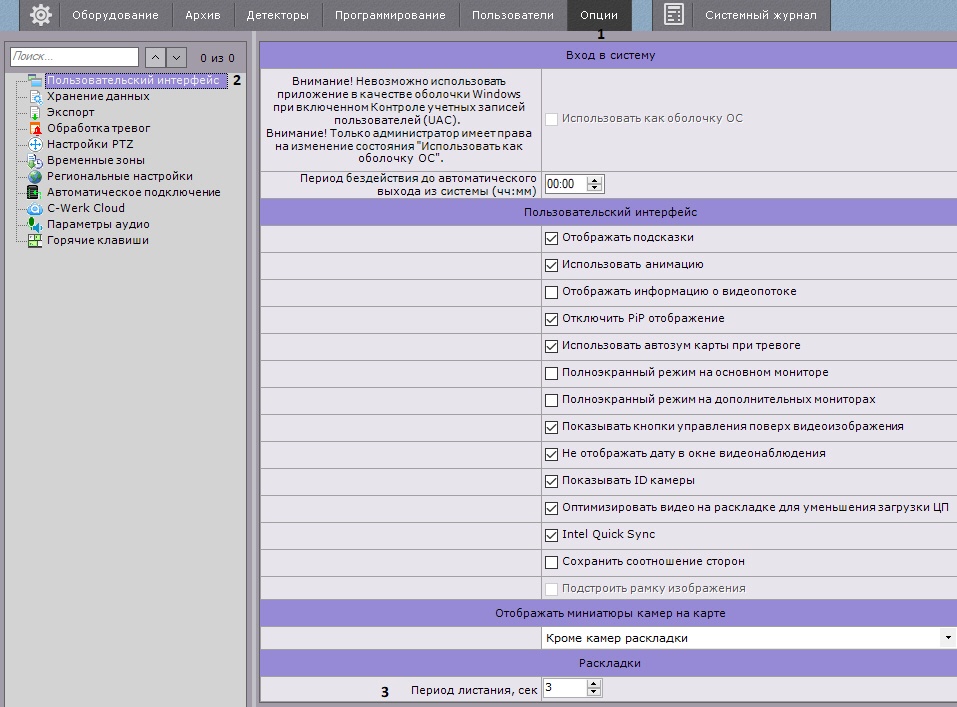The width and height of the screenshot is (957, 707).
Task: Open the camera thumbnails display dropdown
Action: tap(947, 638)
